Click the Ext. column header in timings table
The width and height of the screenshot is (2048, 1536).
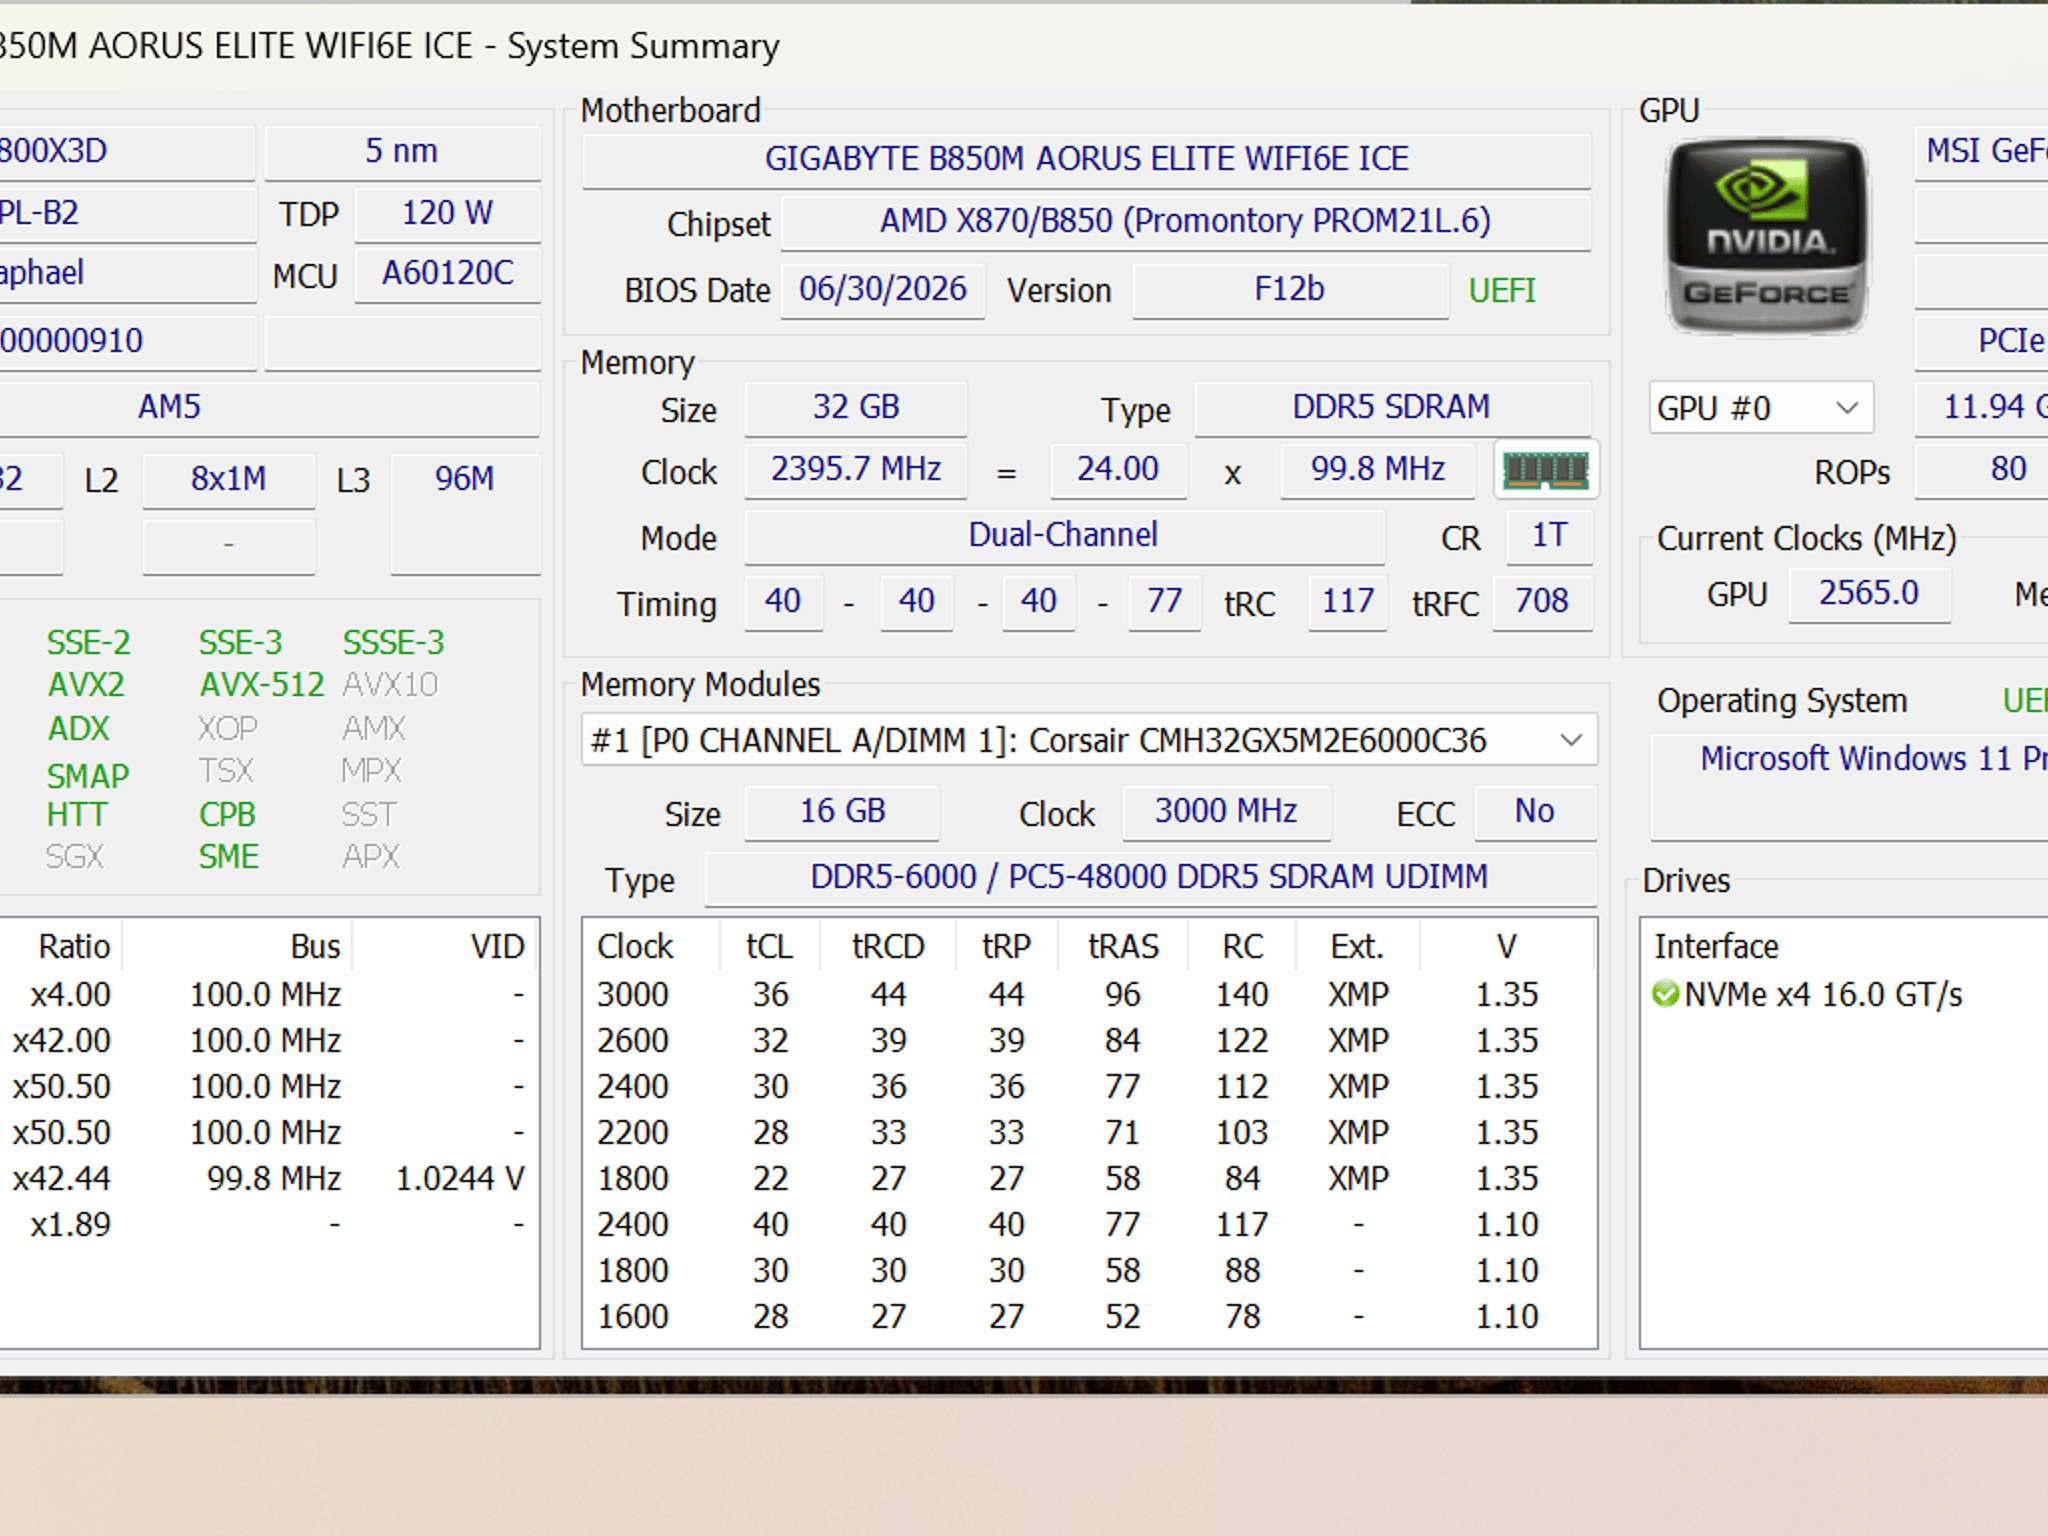[1357, 946]
